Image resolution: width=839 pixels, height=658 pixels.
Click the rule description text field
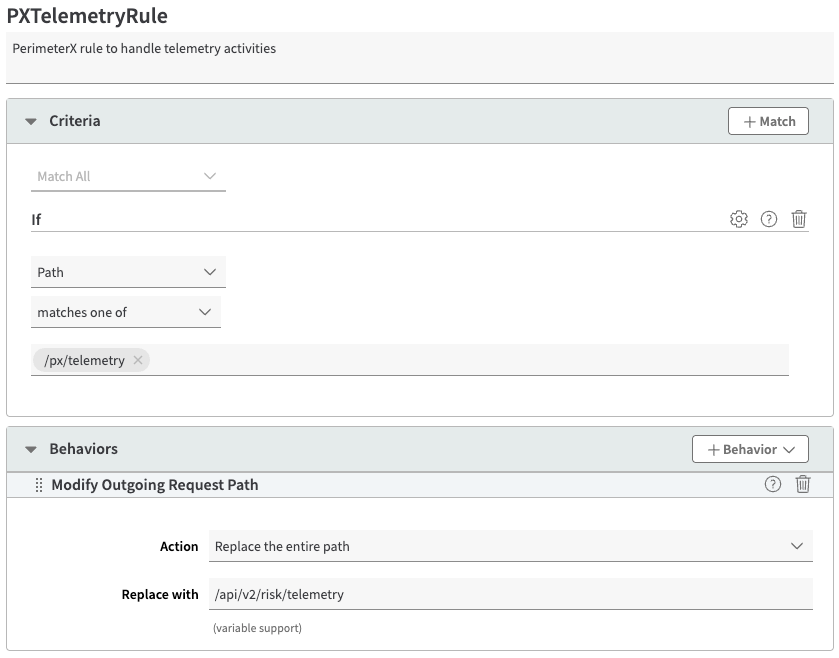[420, 57]
